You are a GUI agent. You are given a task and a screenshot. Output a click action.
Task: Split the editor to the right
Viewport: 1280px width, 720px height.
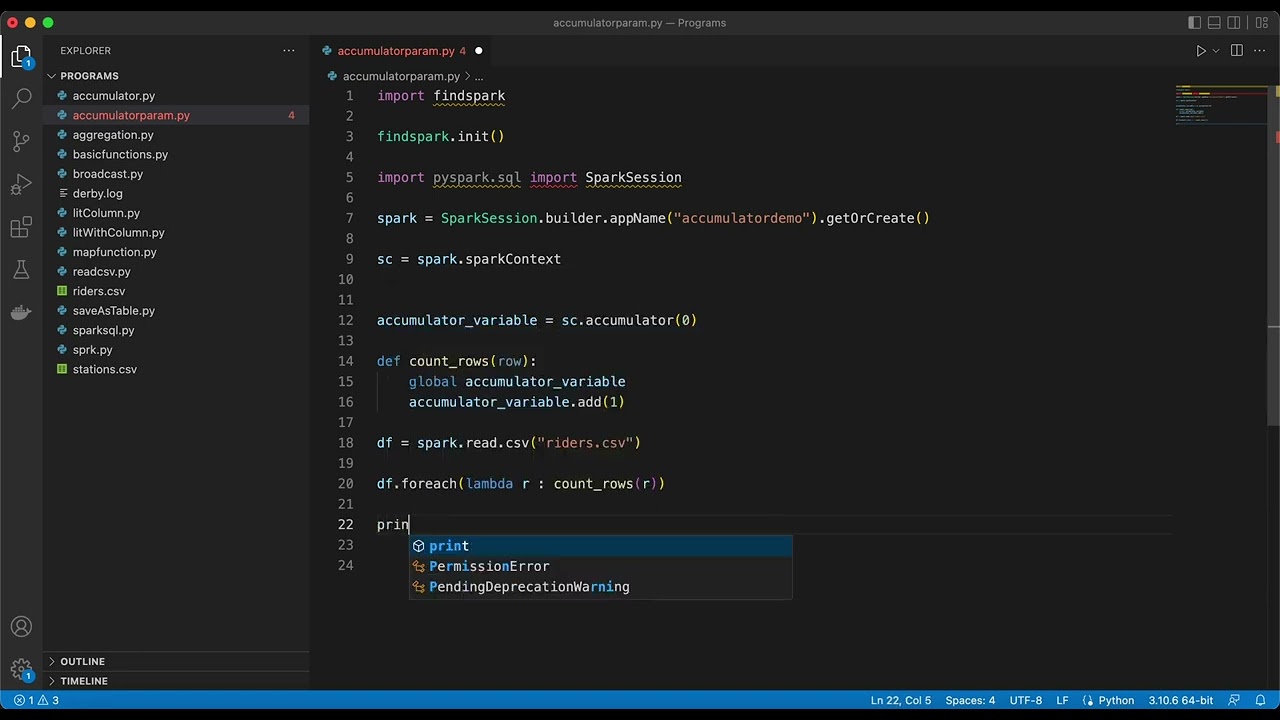click(x=1237, y=51)
